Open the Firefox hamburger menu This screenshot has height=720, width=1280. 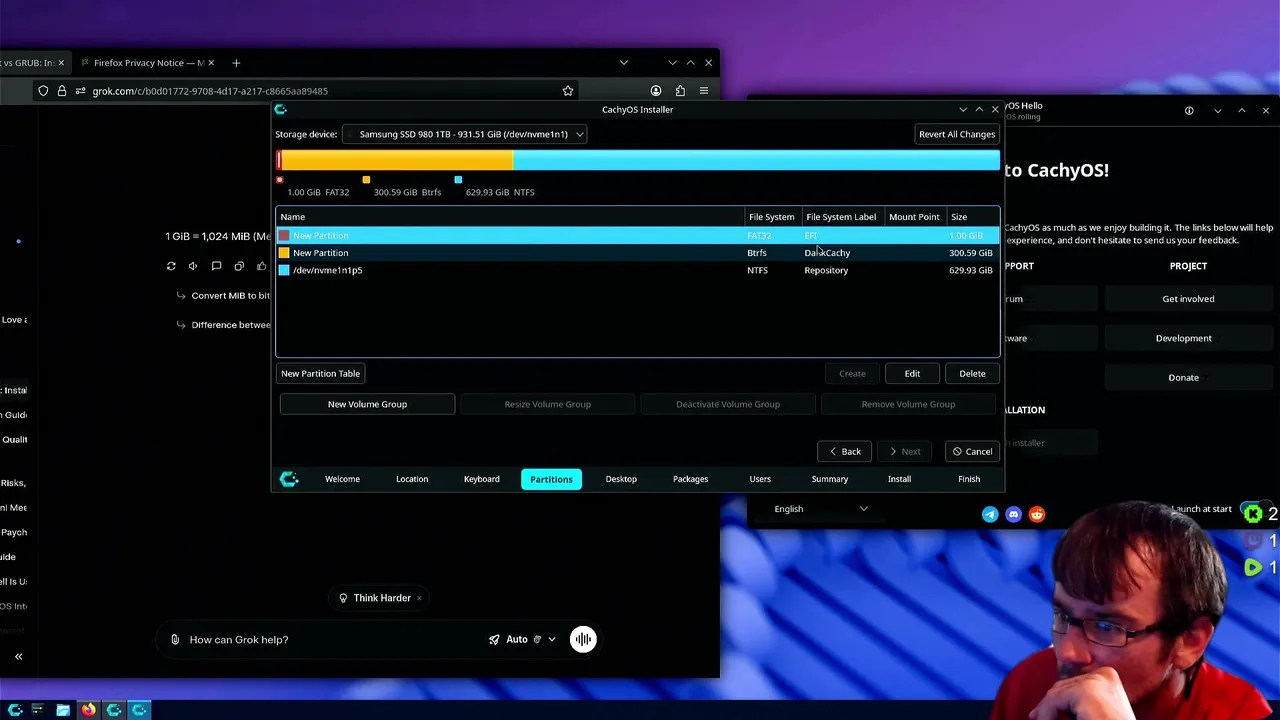click(704, 91)
